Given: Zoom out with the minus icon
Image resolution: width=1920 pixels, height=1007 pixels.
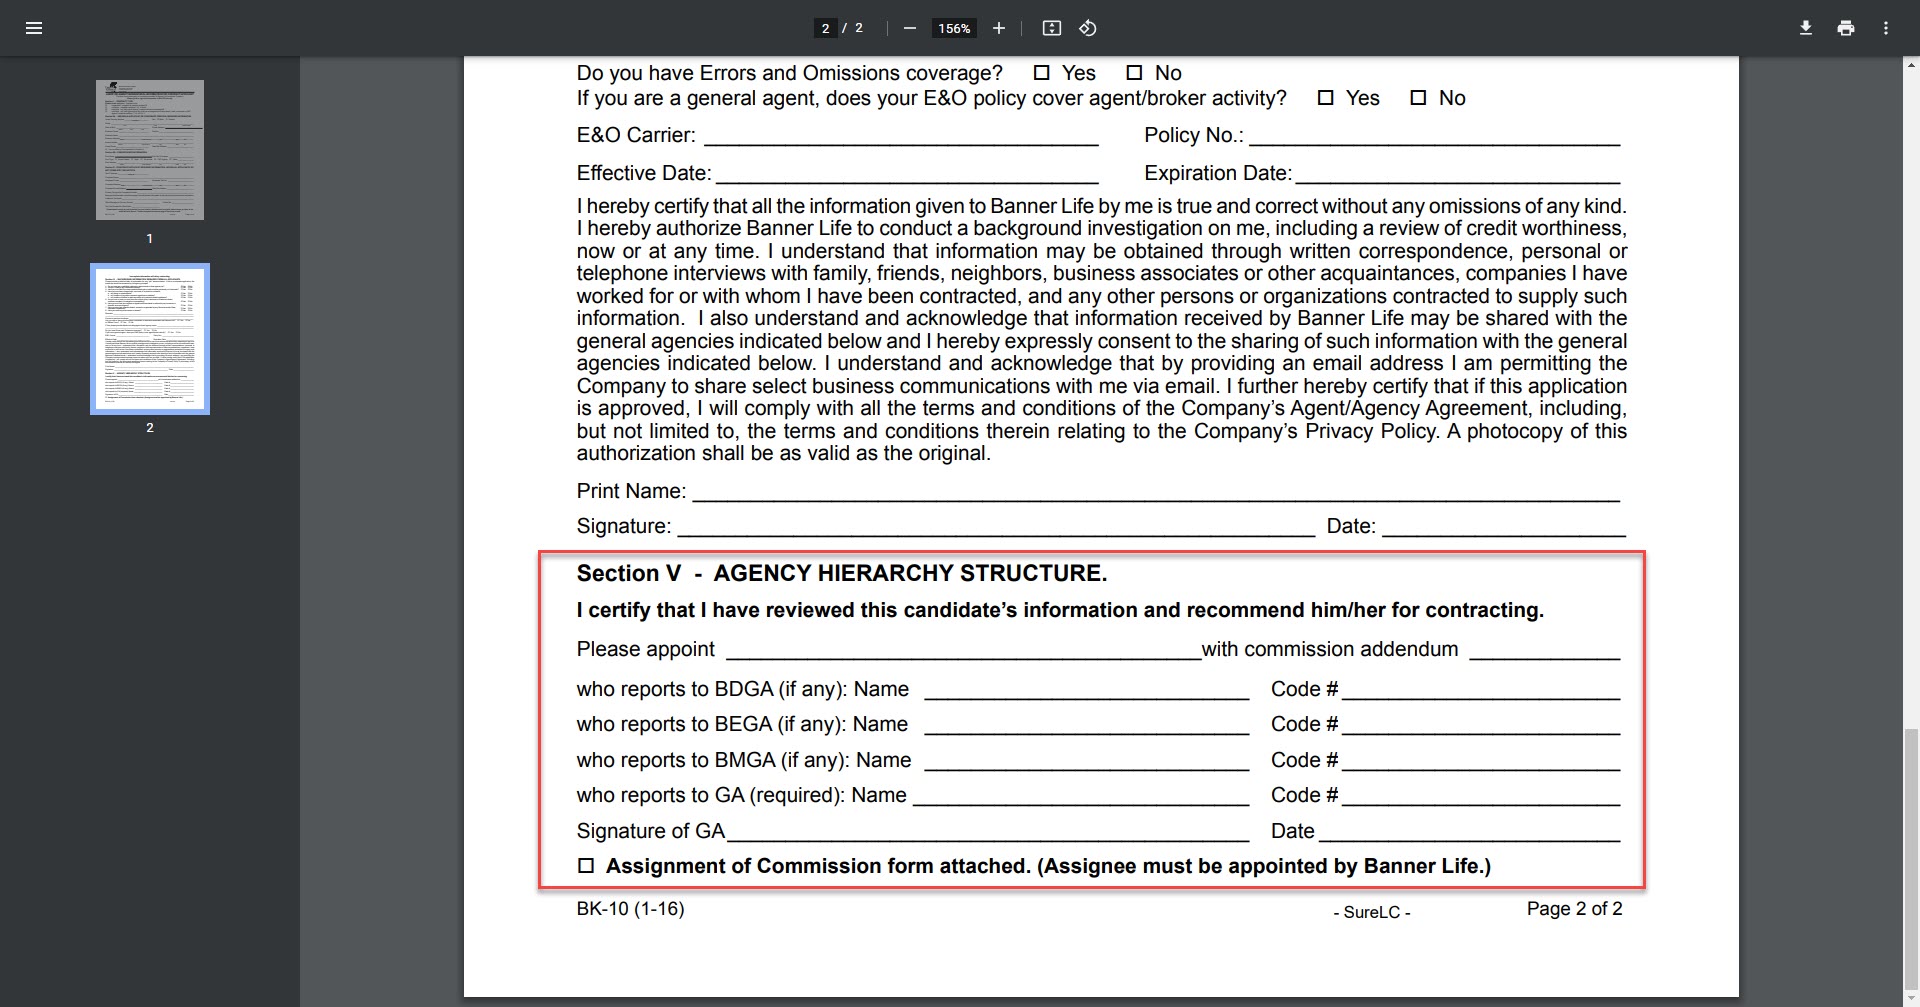Looking at the screenshot, I should (x=909, y=28).
